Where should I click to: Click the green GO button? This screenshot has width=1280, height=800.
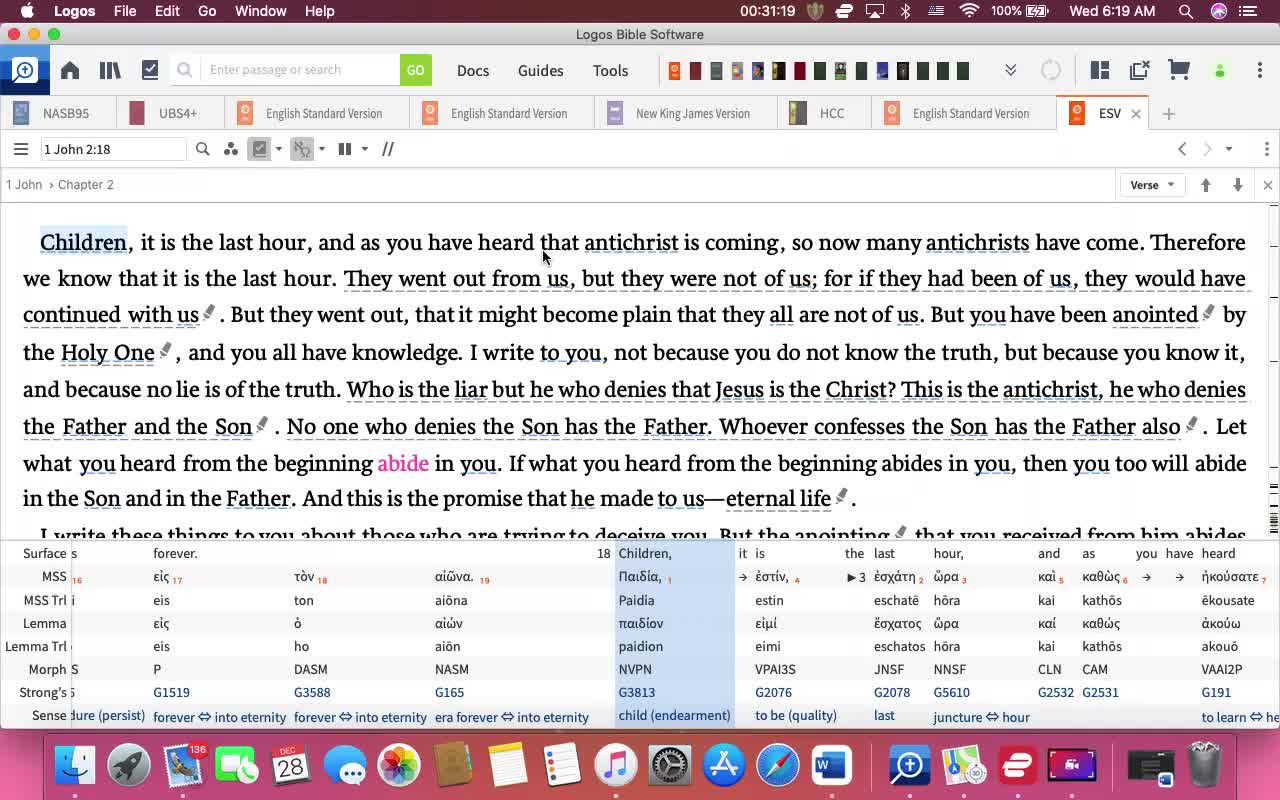415,70
